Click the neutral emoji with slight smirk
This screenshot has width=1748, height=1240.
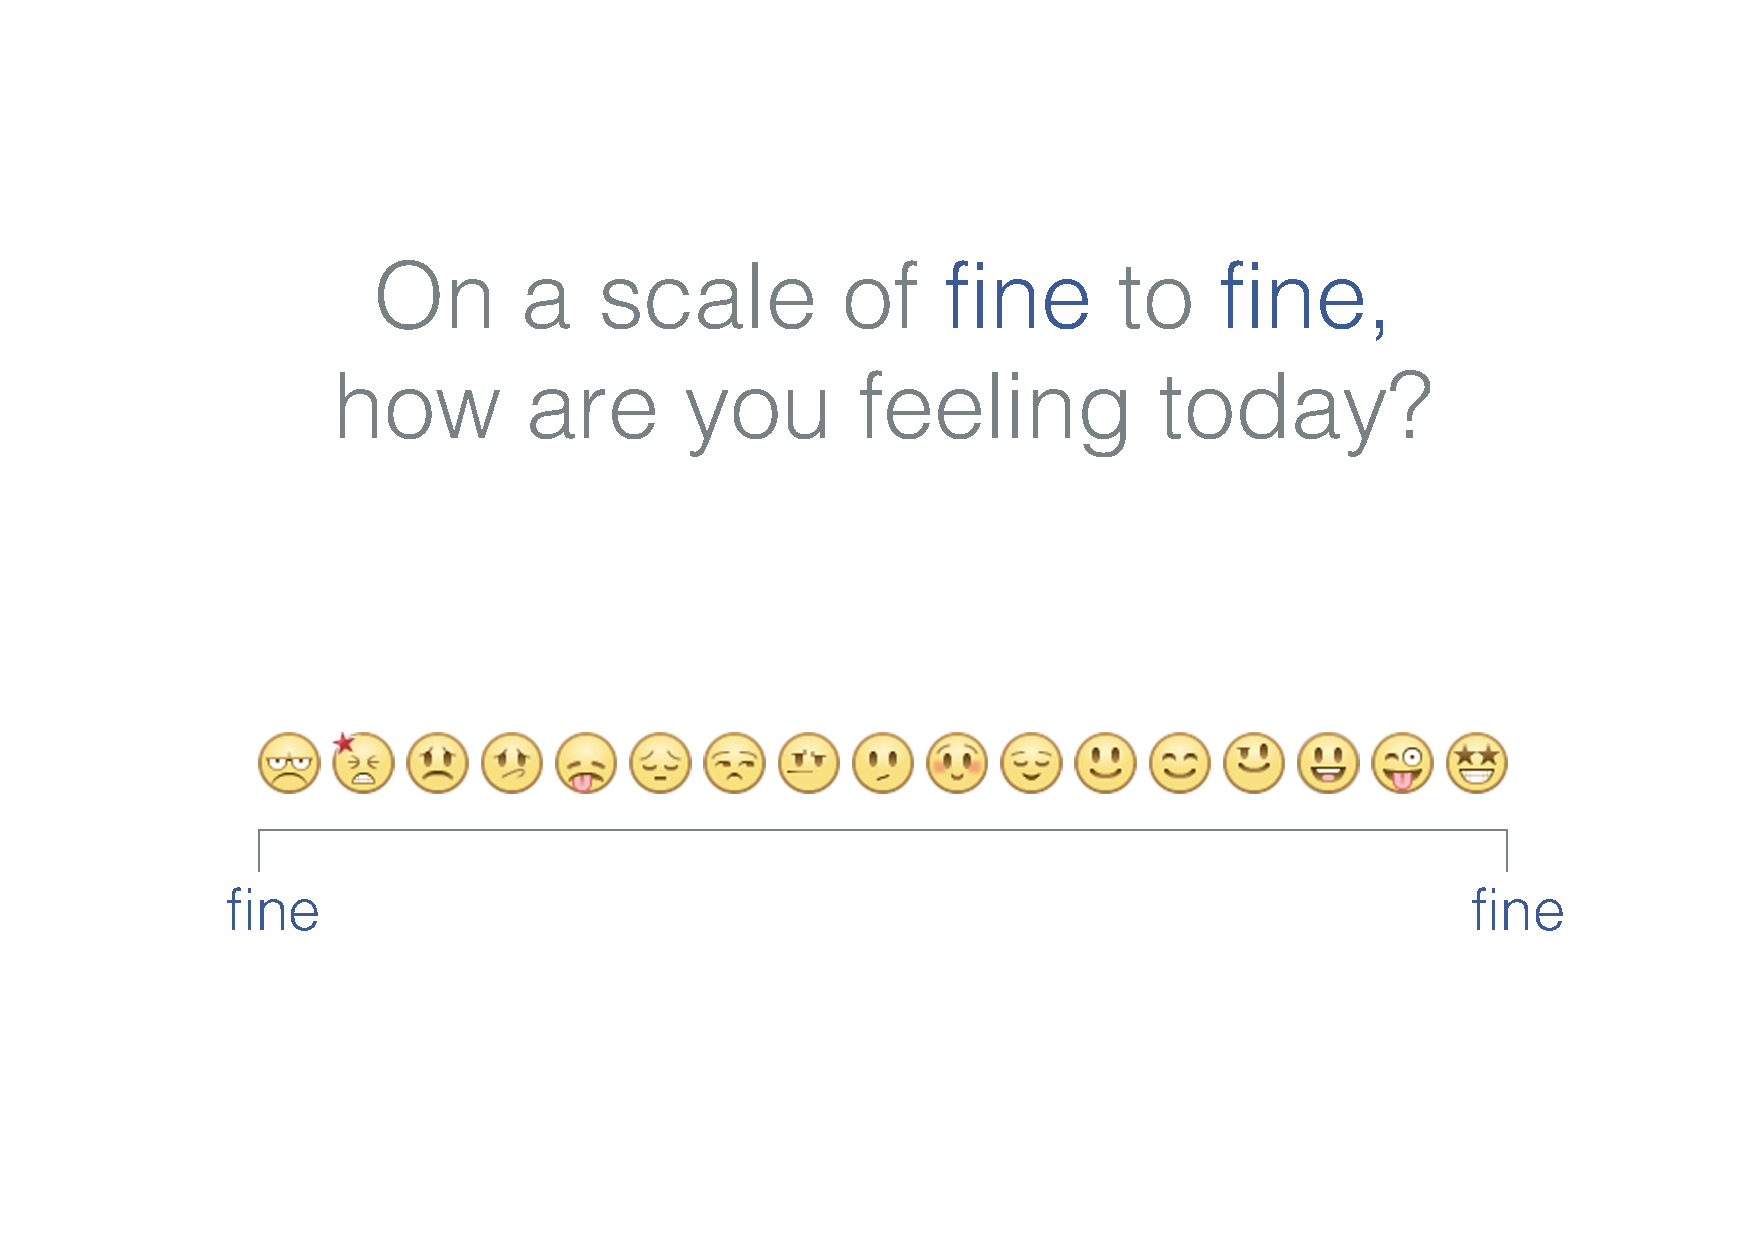point(883,764)
